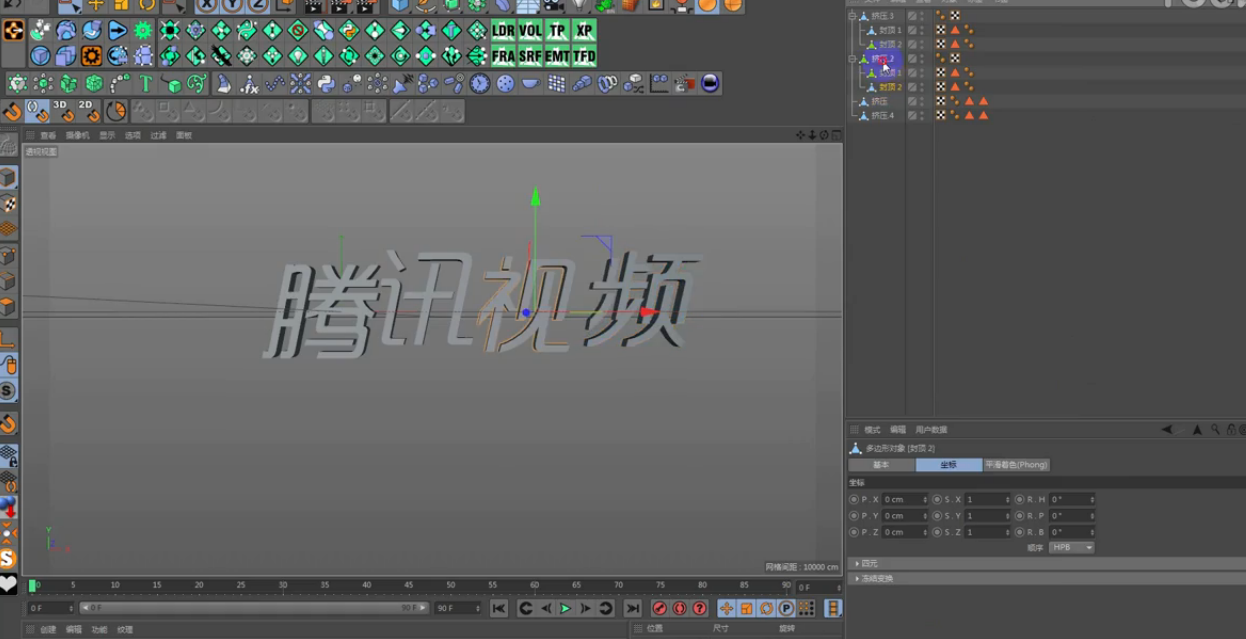Image resolution: width=1246 pixels, height=639 pixels.
Task: Click the sound speaker effector icon
Action: point(403,84)
